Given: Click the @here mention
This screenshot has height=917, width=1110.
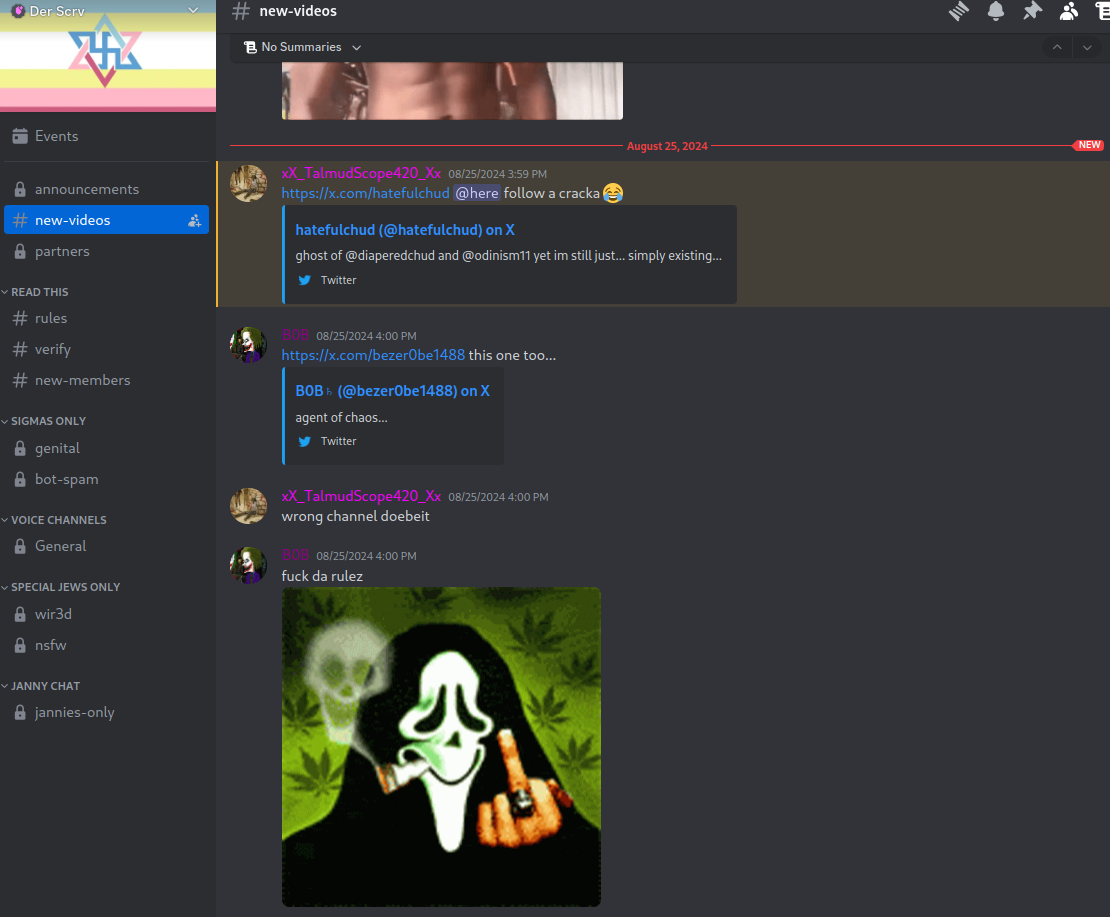Looking at the screenshot, I should pos(476,193).
